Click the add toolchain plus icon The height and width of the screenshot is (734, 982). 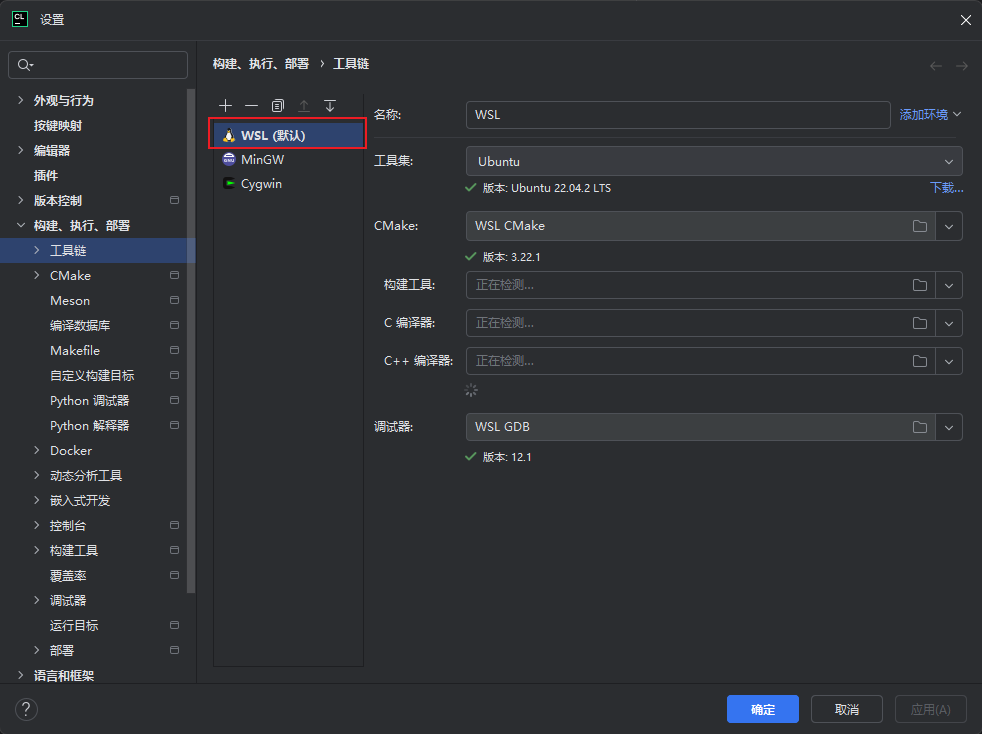click(x=226, y=106)
